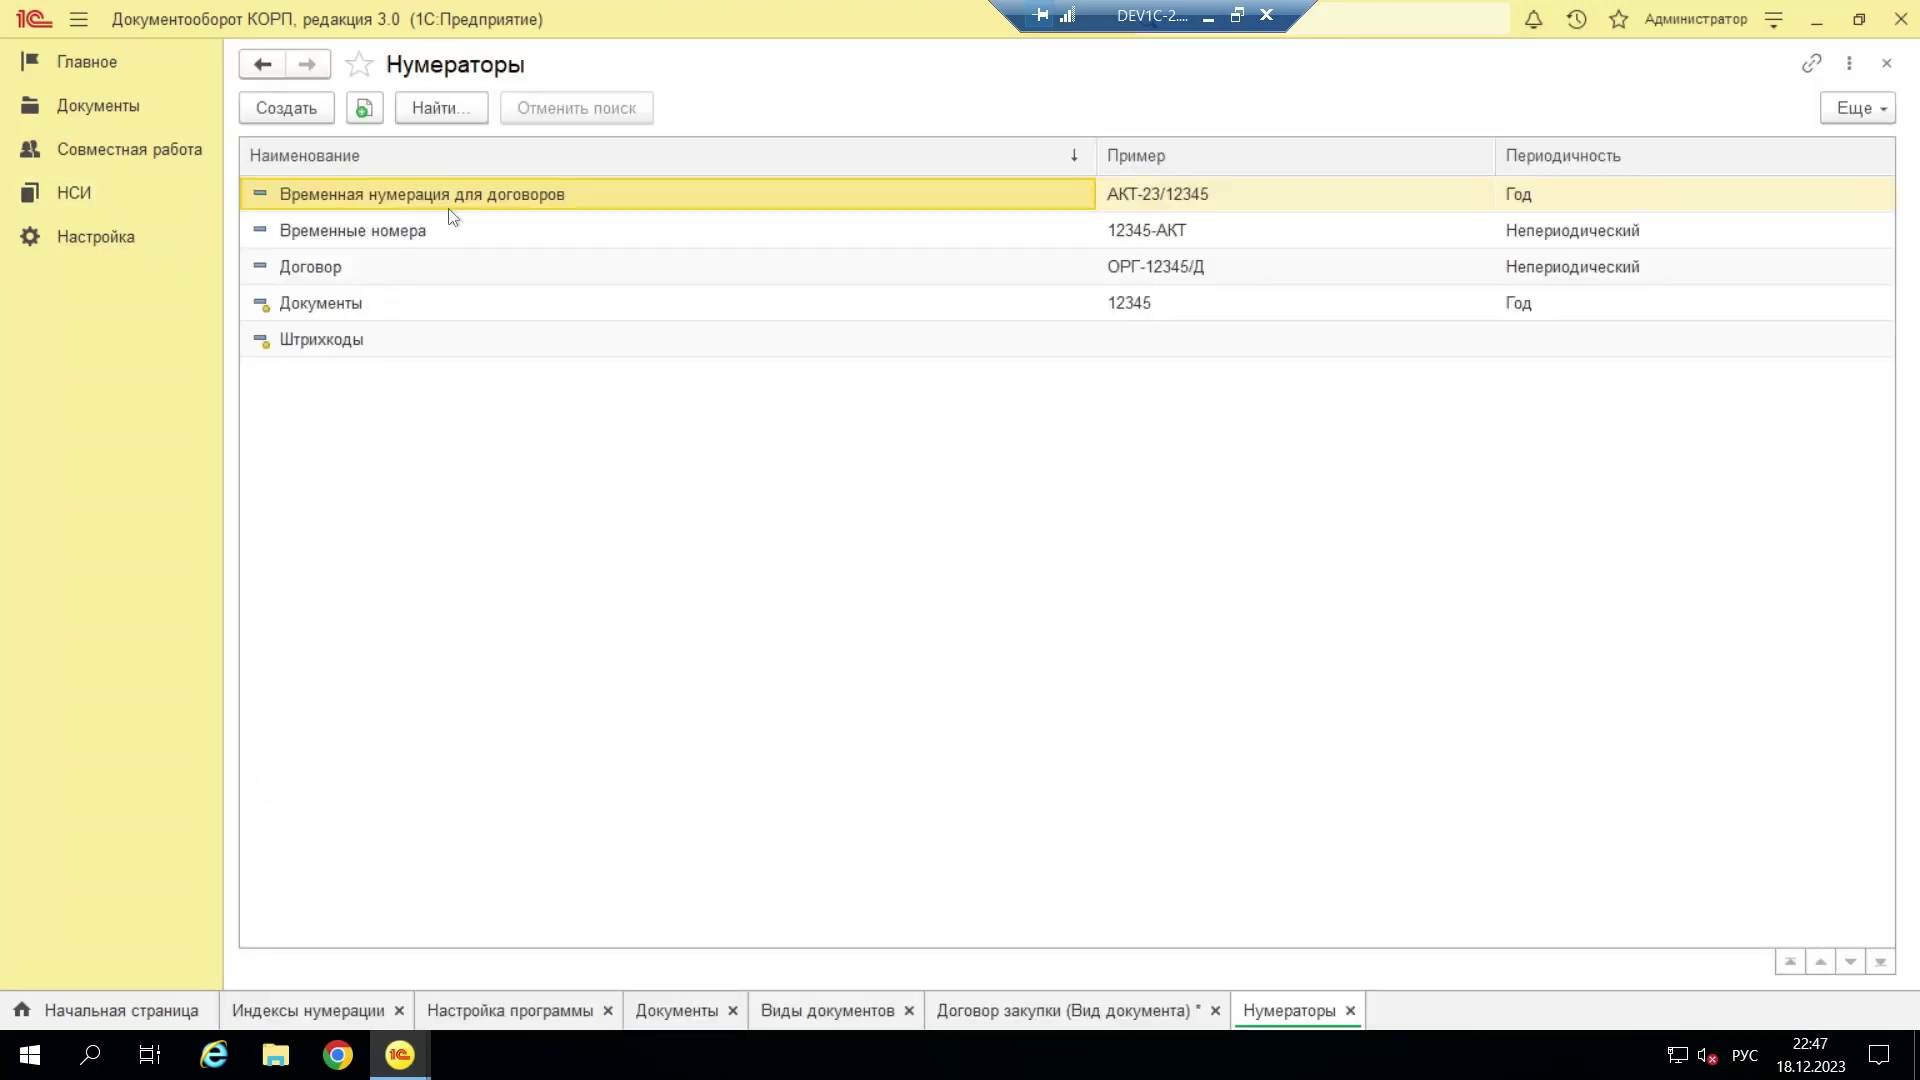
Task: Click the copy numerator icon next to Создать
Action: click(x=364, y=108)
